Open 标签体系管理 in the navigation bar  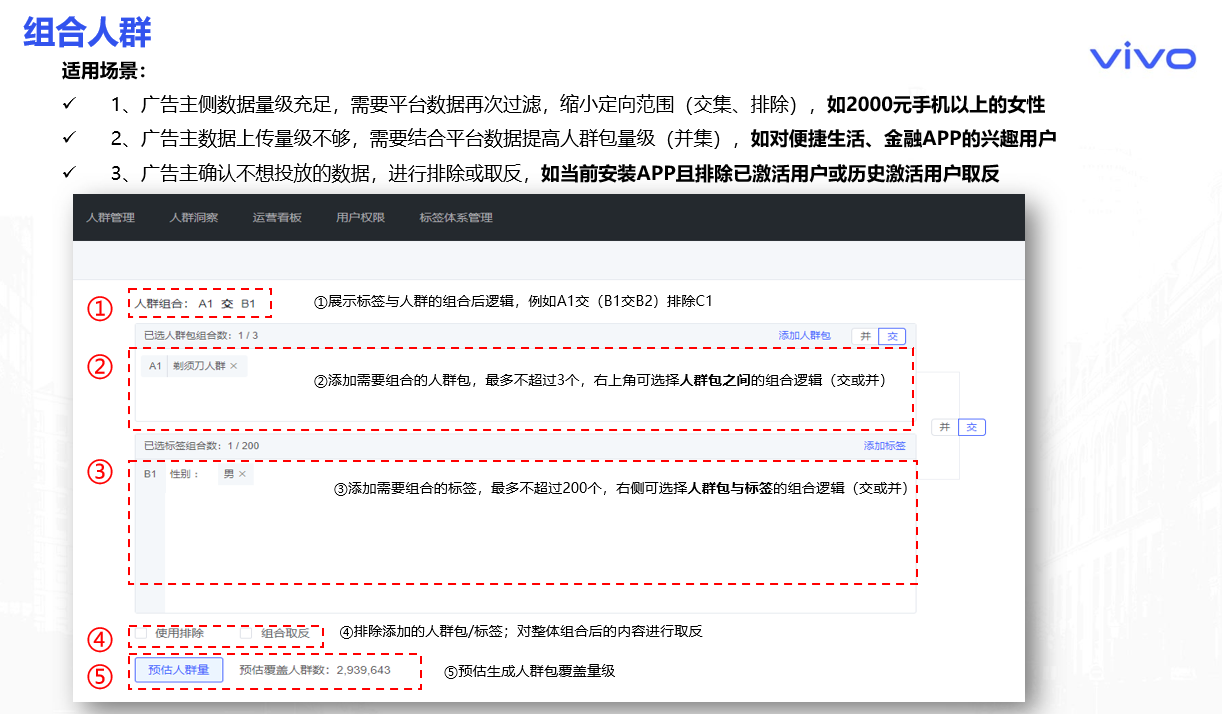point(456,218)
